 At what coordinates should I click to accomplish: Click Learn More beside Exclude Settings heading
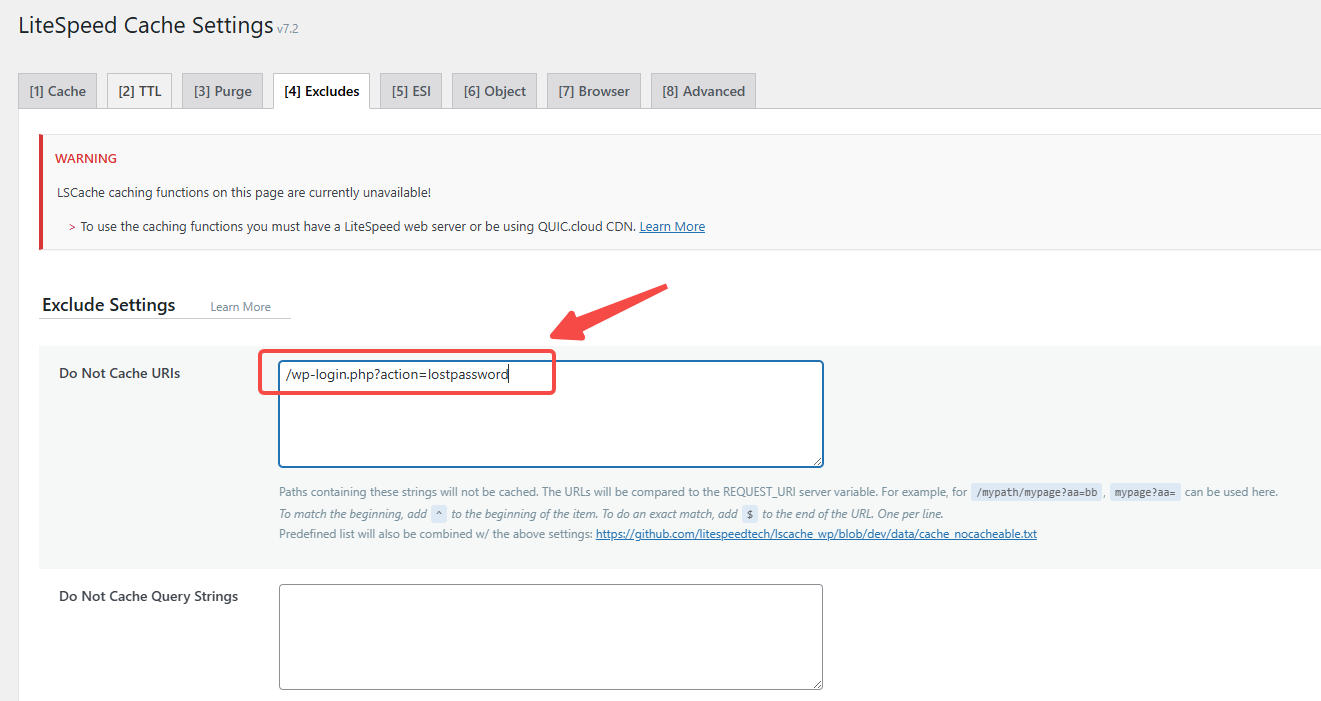pos(240,307)
